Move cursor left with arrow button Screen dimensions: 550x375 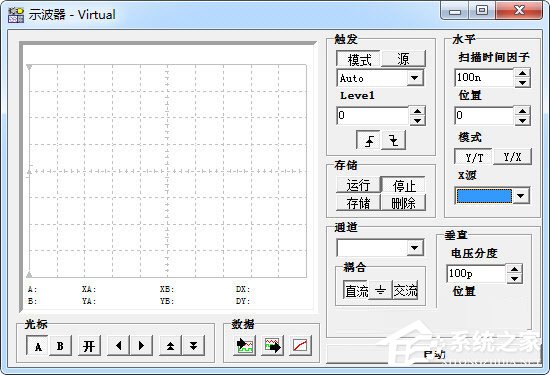coord(119,346)
